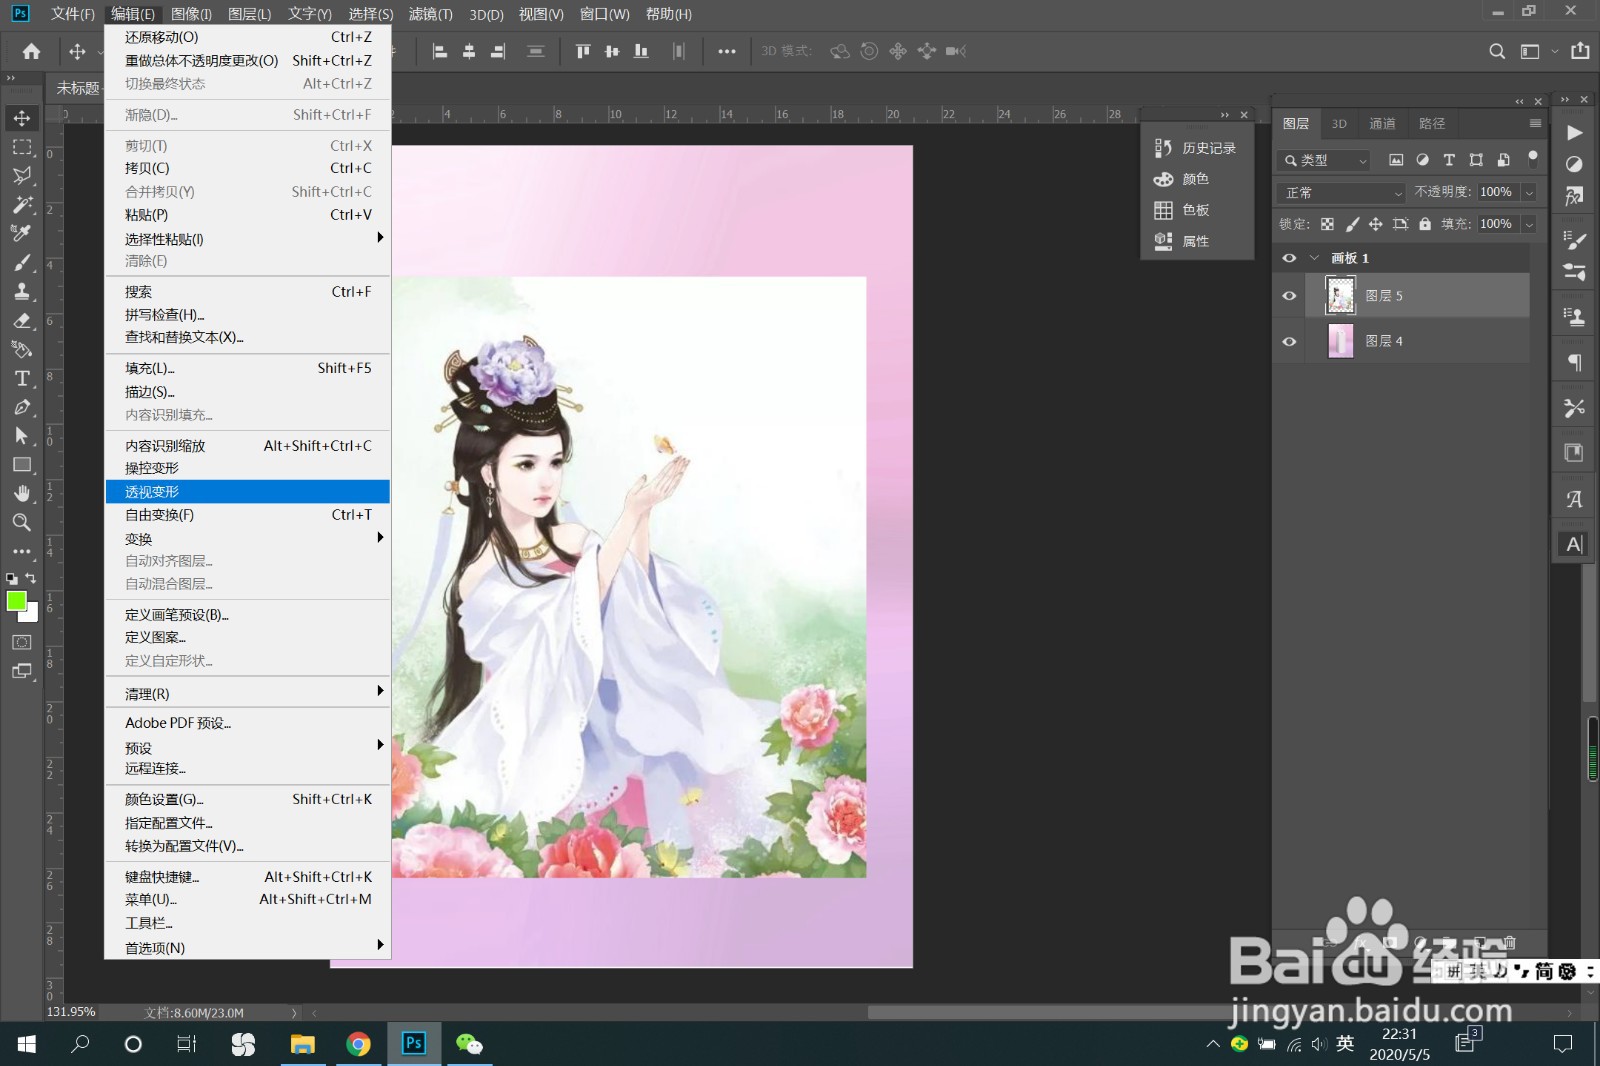Hide 图层 5 using its eye icon
The height and width of the screenshot is (1066, 1600).
1289,296
